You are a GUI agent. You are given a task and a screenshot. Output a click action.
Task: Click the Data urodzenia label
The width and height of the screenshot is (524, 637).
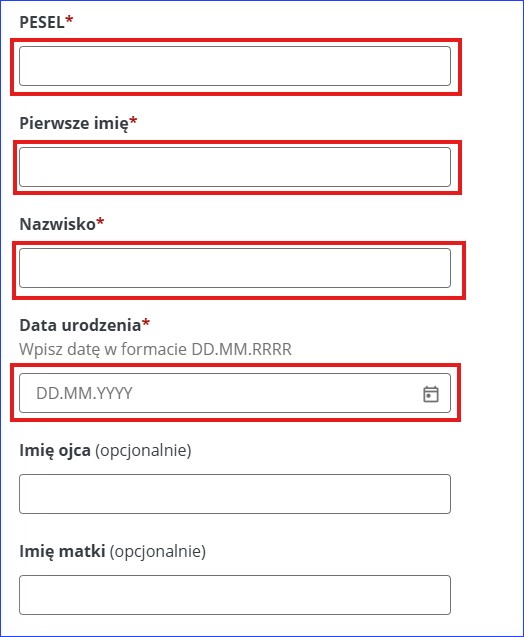click(x=80, y=325)
